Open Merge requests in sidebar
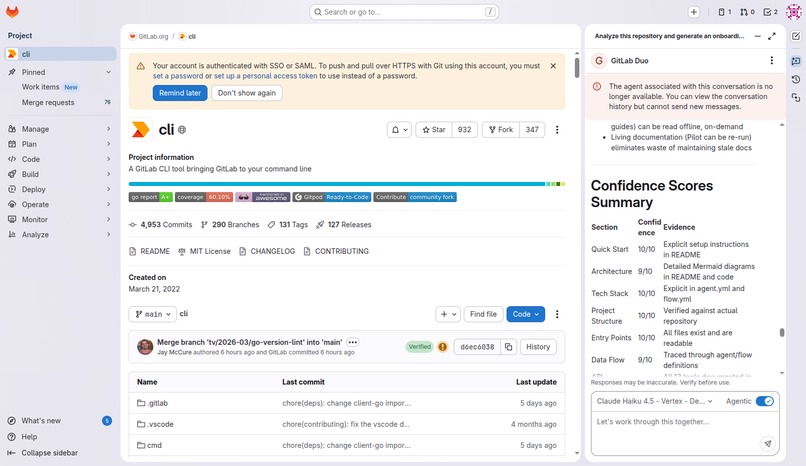Image resolution: width=806 pixels, height=466 pixels. point(60,103)
